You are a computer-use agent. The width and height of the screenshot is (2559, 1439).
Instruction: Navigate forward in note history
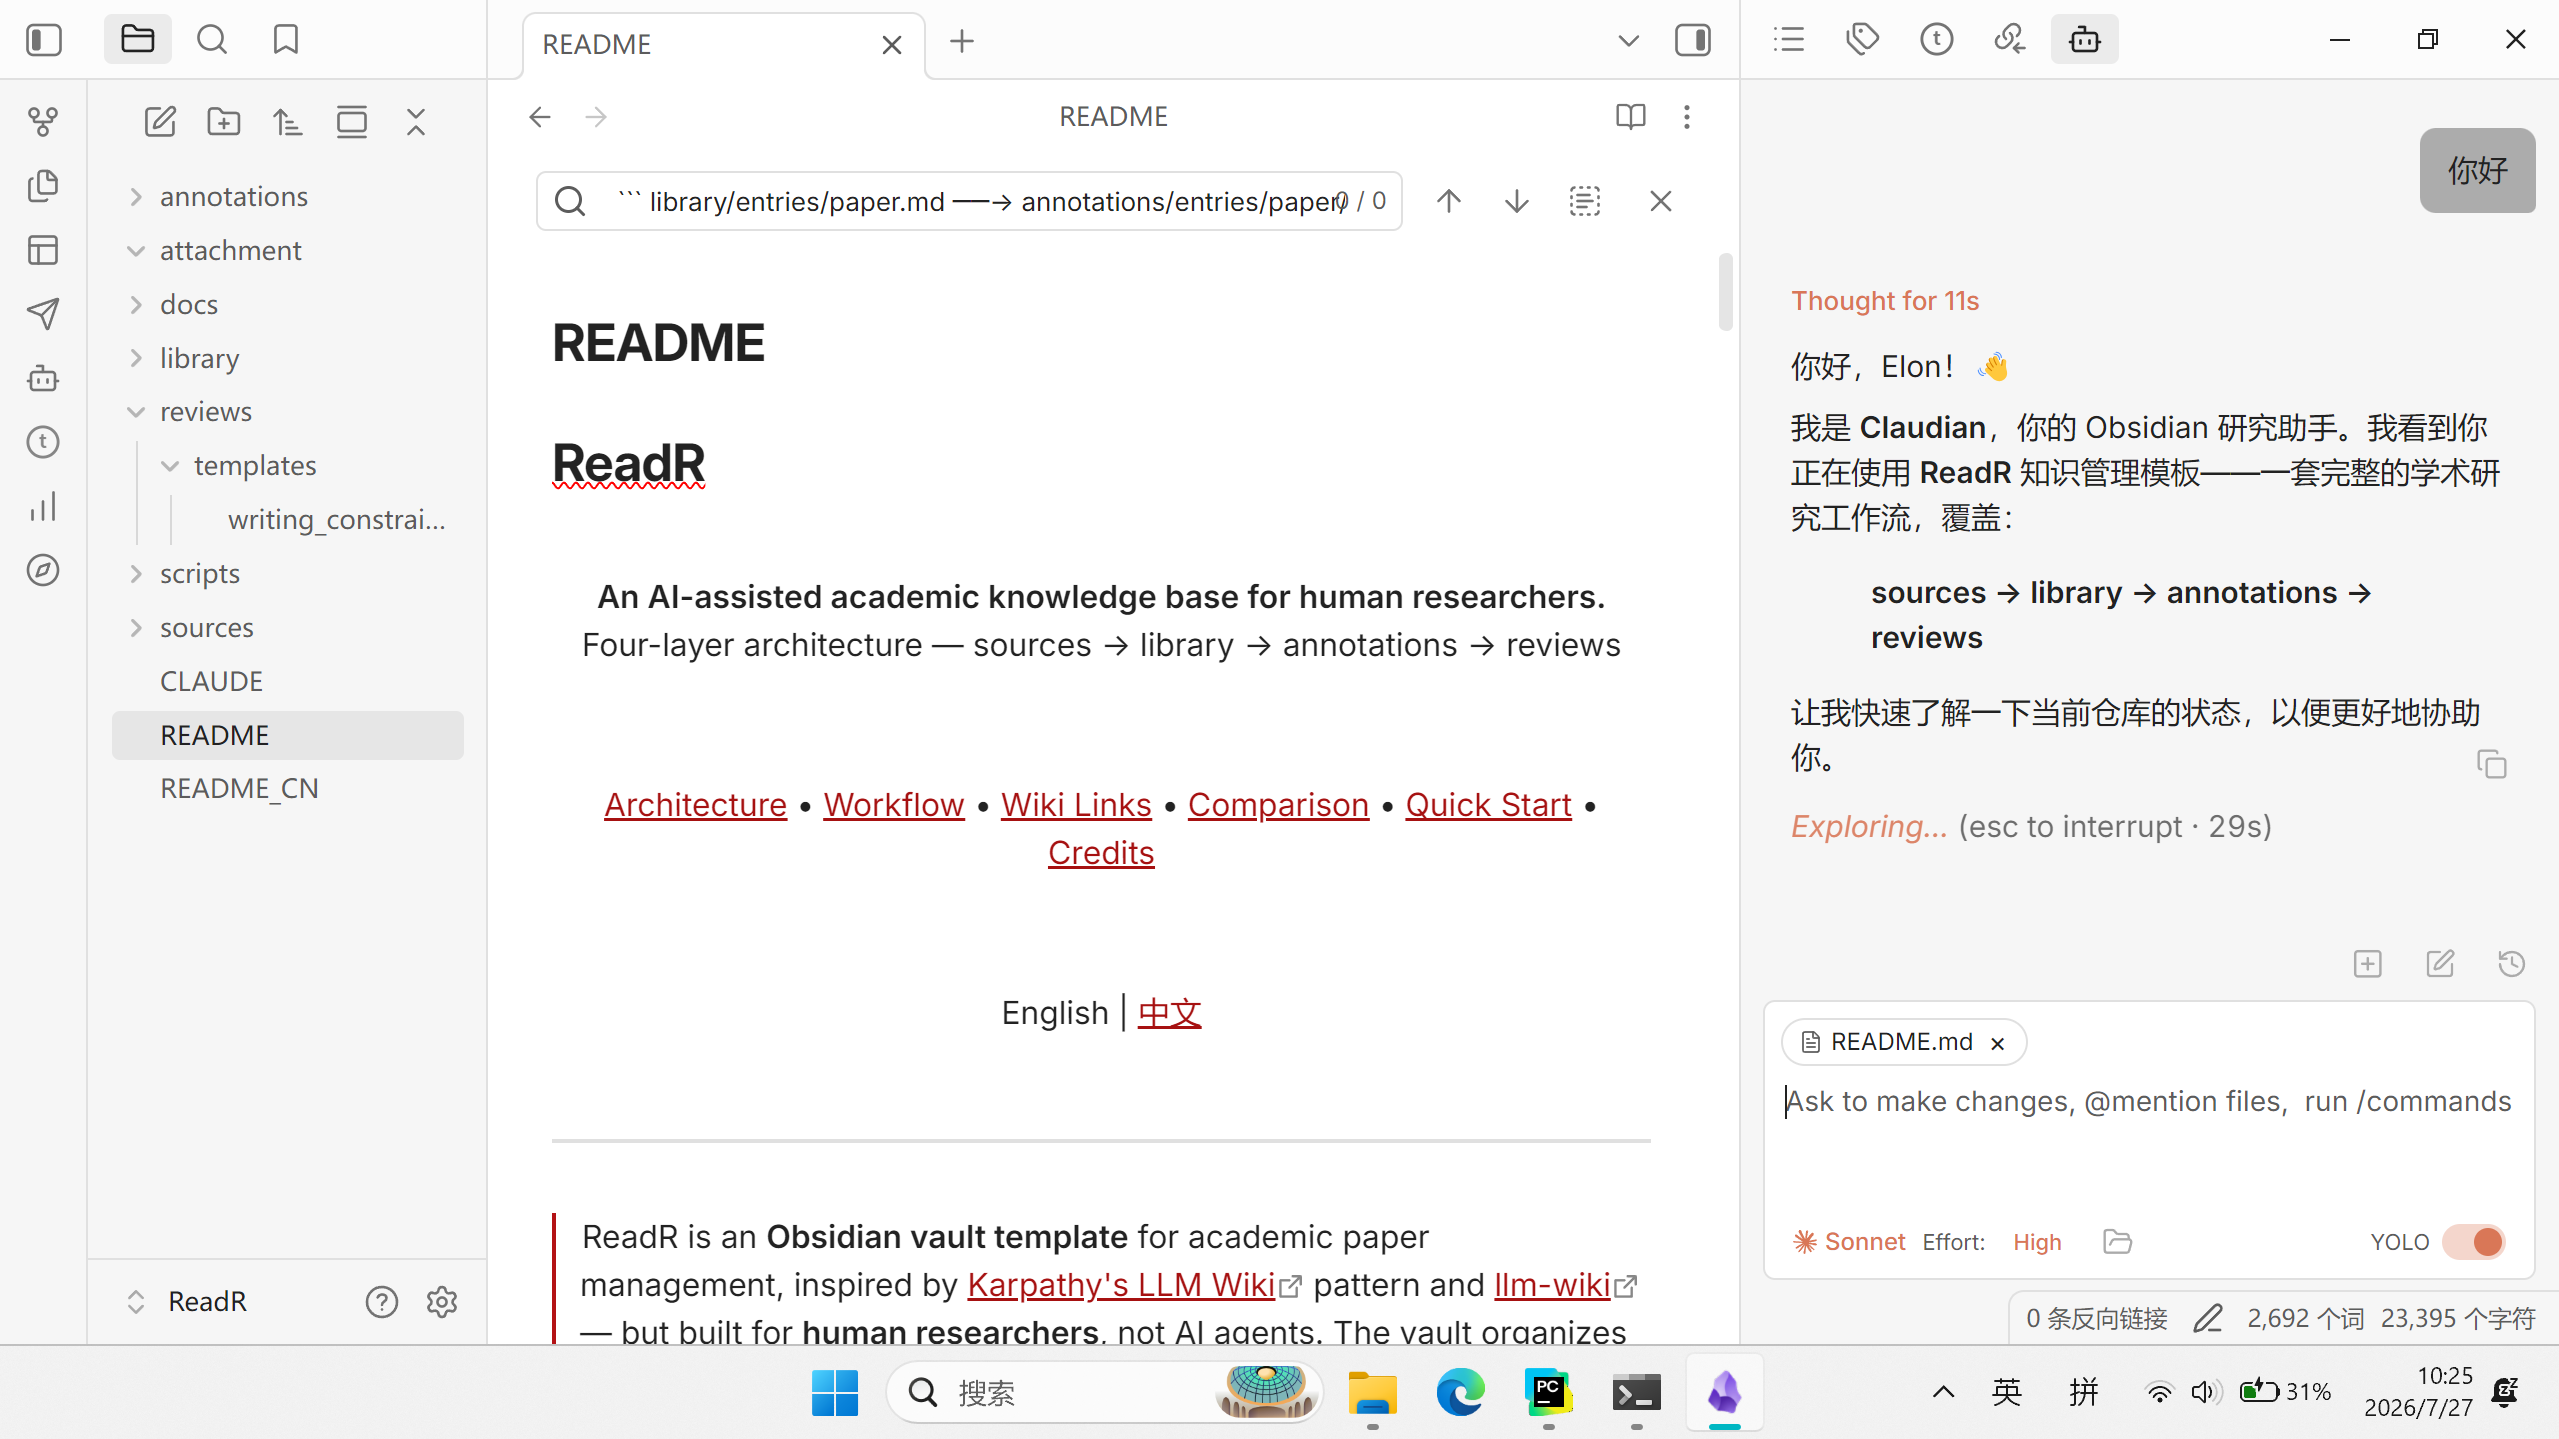pos(596,117)
